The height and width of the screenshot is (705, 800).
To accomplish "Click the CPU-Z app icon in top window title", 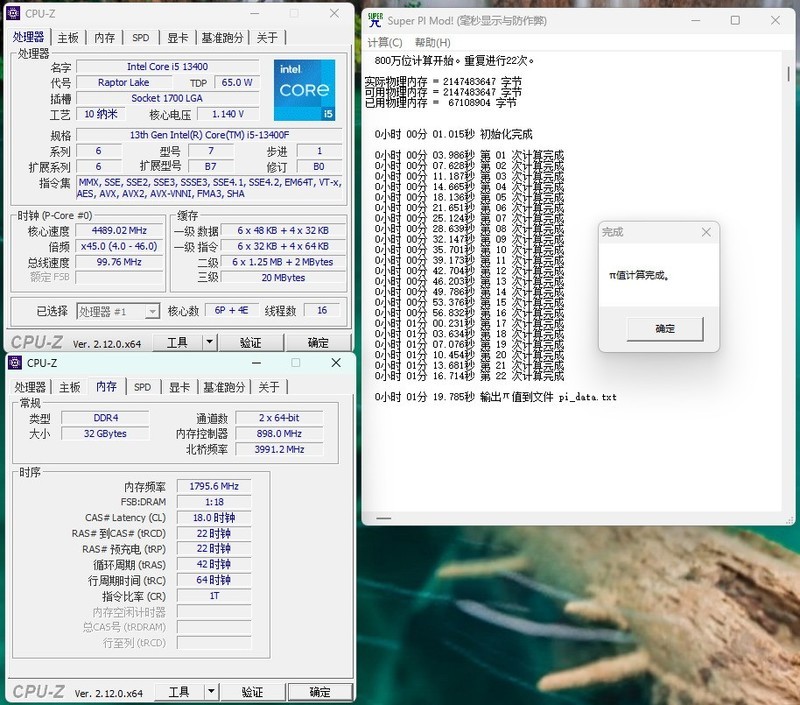I will pyautogui.click(x=13, y=13).
